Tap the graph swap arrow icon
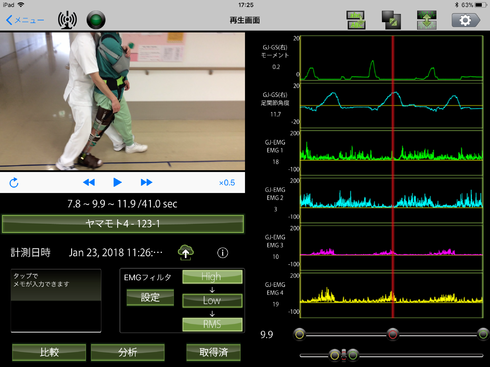The image size is (490, 367). [427, 20]
